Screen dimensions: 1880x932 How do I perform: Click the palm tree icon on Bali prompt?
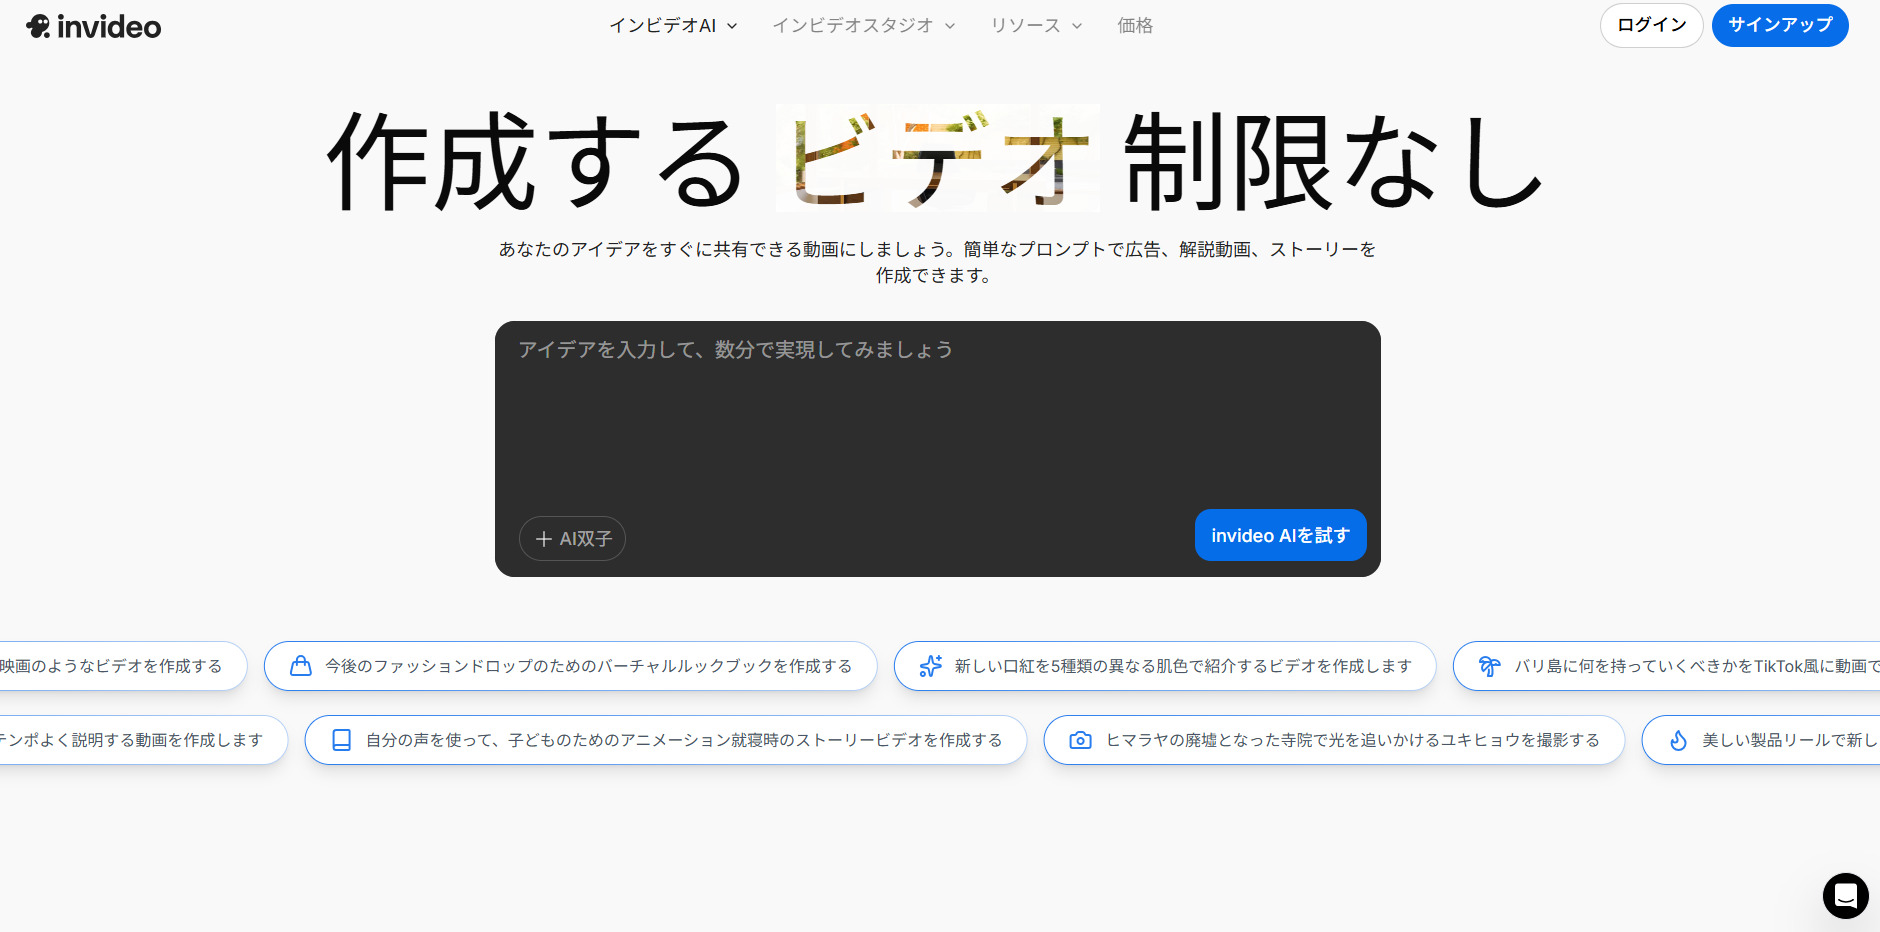point(1489,666)
